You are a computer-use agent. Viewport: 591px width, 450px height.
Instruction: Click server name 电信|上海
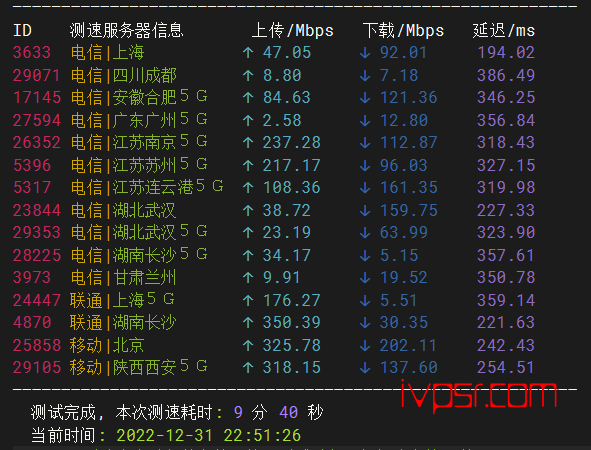107,52
